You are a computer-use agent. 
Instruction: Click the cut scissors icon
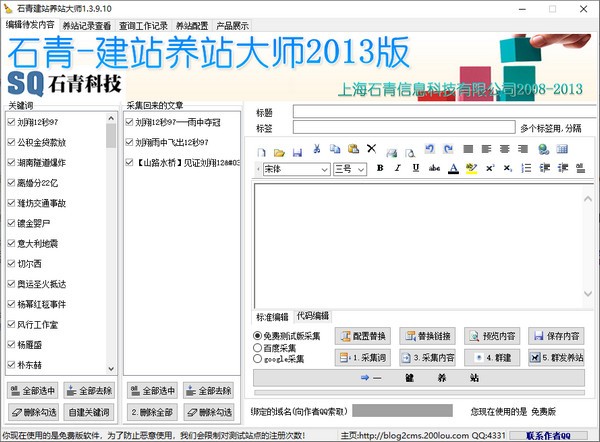point(317,148)
